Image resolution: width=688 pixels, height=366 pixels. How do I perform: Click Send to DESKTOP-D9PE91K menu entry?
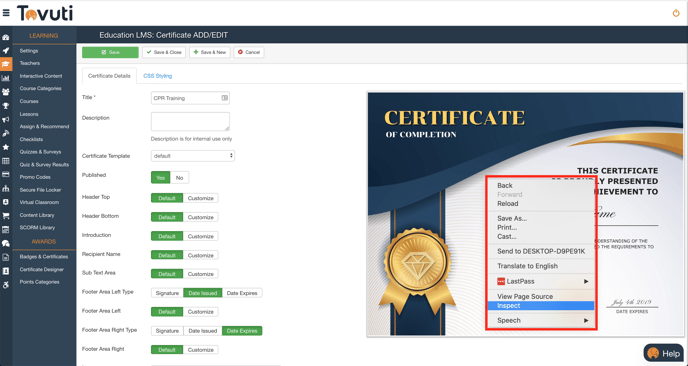541,251
